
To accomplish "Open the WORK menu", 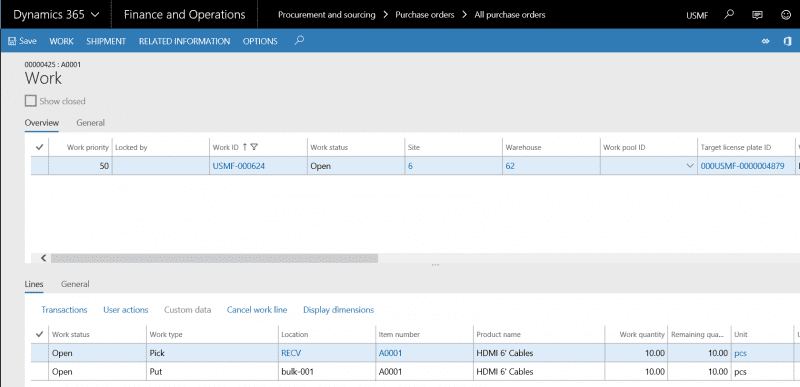I will click(x=61, y=41).
